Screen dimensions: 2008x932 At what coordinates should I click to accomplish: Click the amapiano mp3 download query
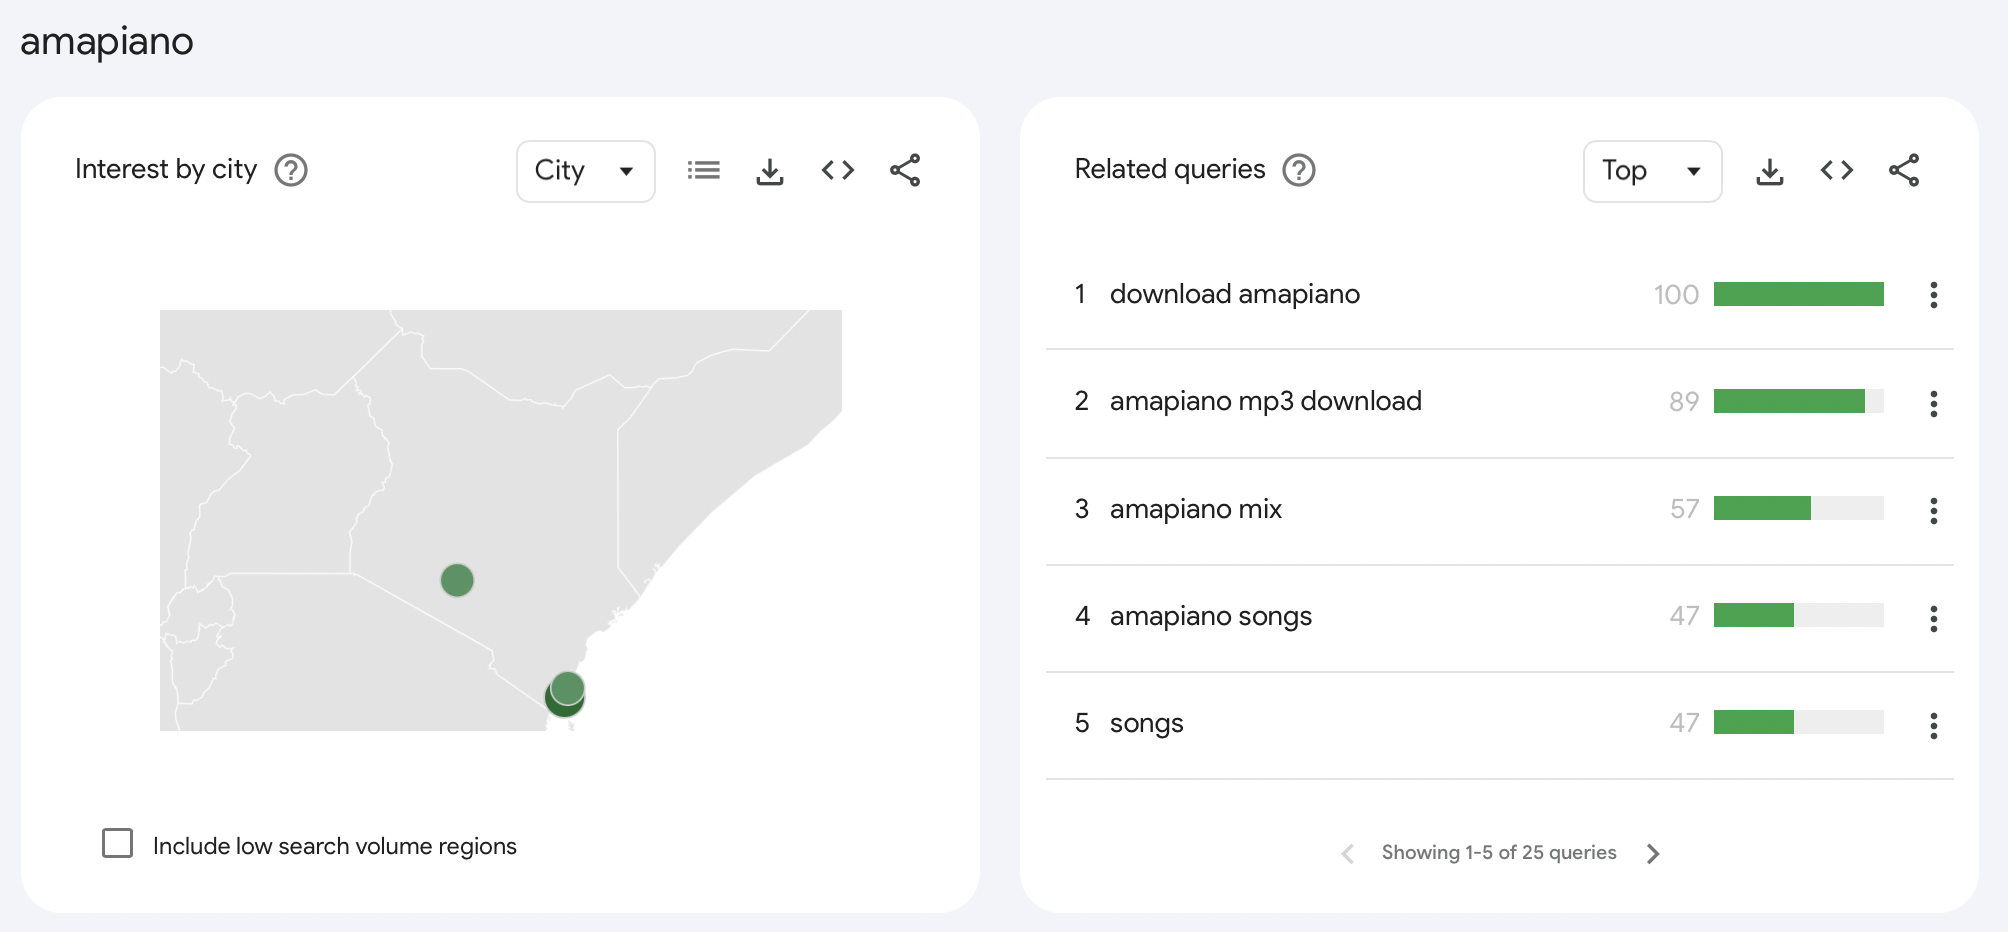(1265, 402)
